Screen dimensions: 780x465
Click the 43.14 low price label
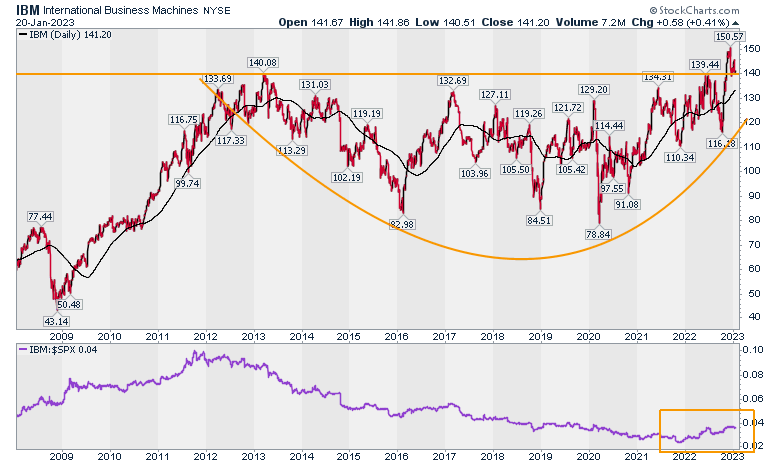point(56,322)
